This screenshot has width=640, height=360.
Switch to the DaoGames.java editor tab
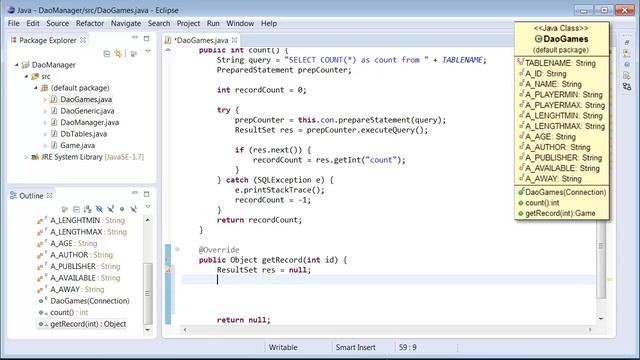tap(200, 40)
